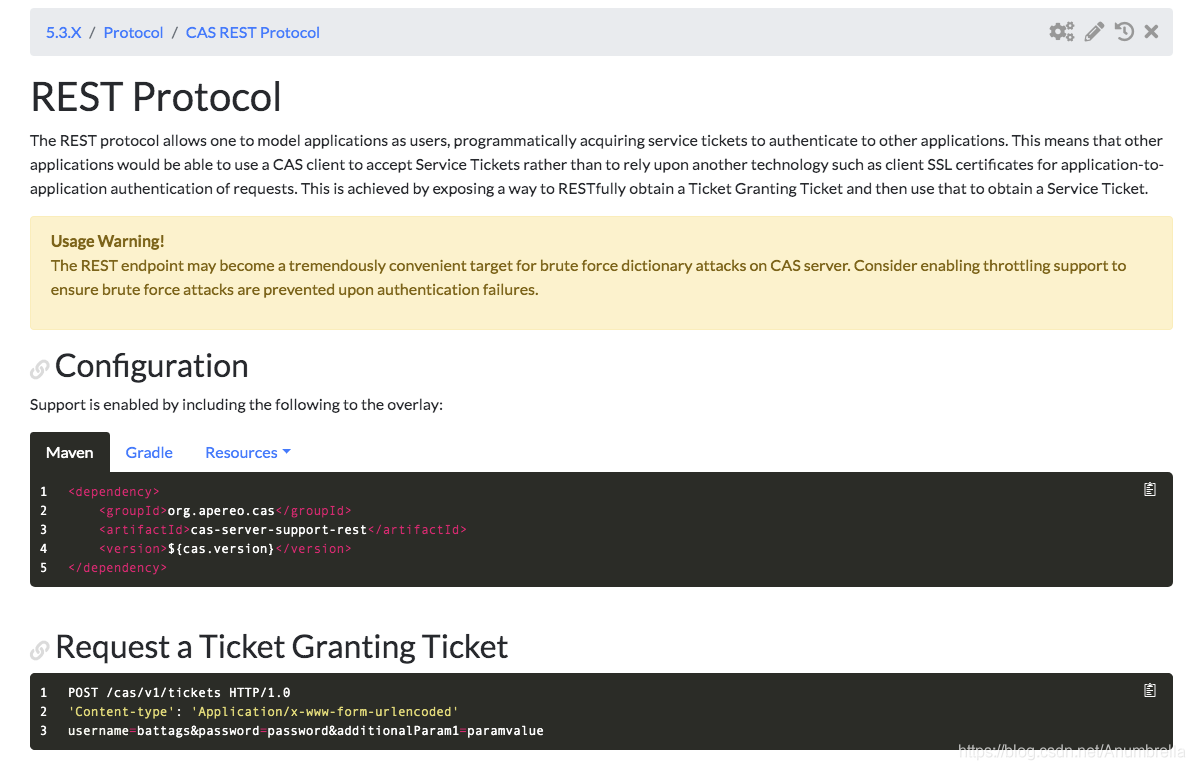
Task: Open the page history clock icon
Action: (1124, 32)
